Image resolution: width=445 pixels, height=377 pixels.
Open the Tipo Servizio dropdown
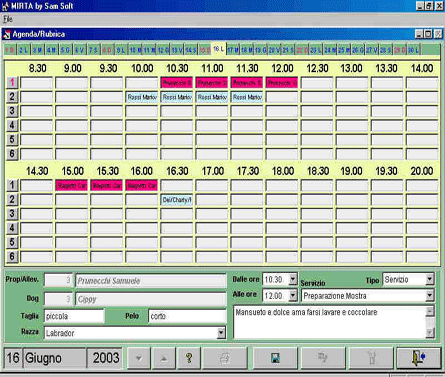(430, 279)
